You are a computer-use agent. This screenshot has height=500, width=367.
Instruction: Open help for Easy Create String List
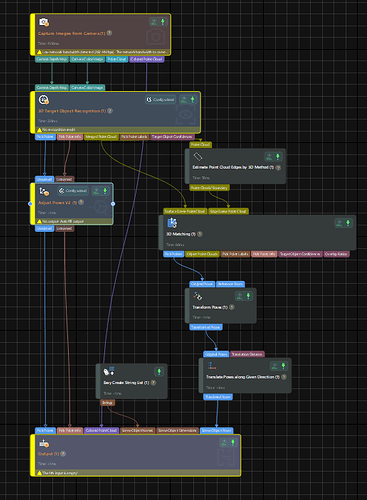coord(153,383)
